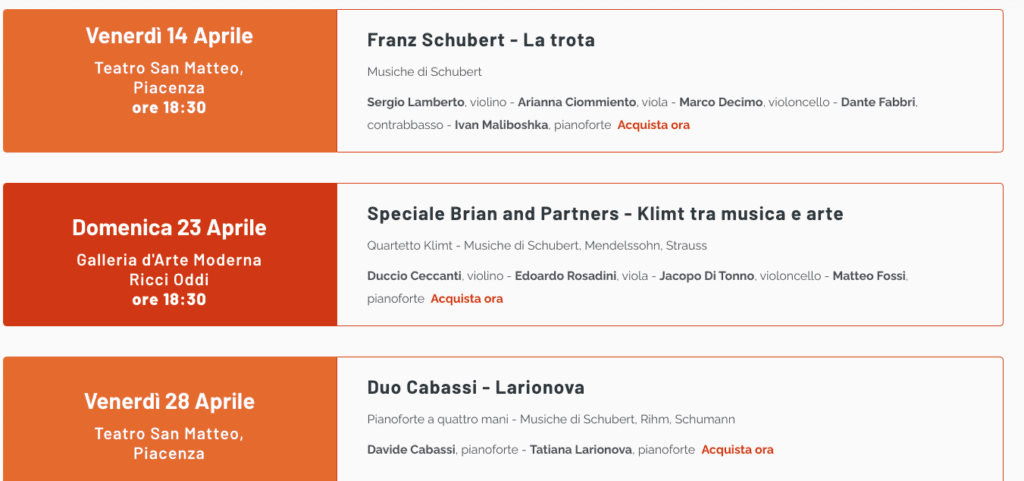Click the Galleria d'Arte Moderna Ricci Oddi venue

coord(169,270)
